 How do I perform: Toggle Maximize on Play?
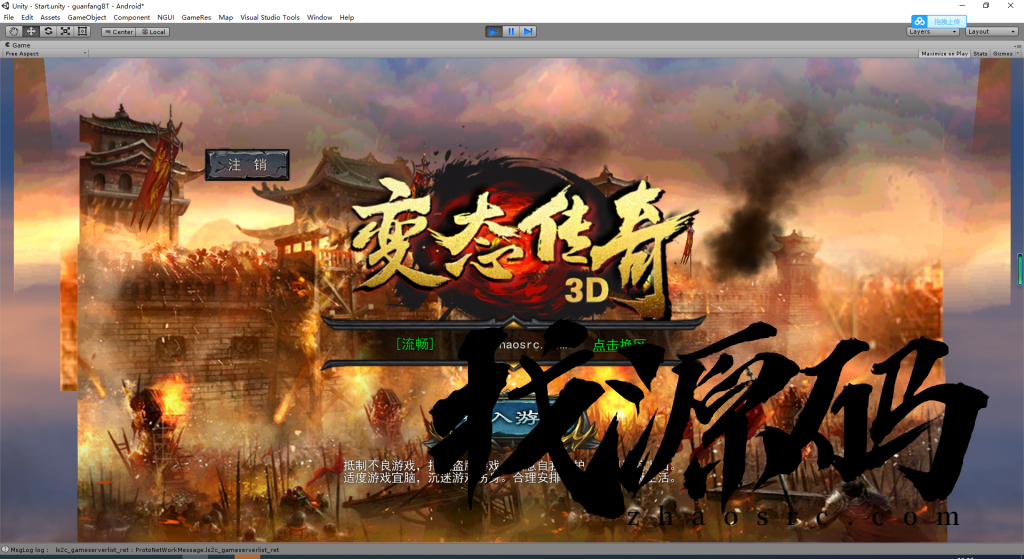coord(944,54)
